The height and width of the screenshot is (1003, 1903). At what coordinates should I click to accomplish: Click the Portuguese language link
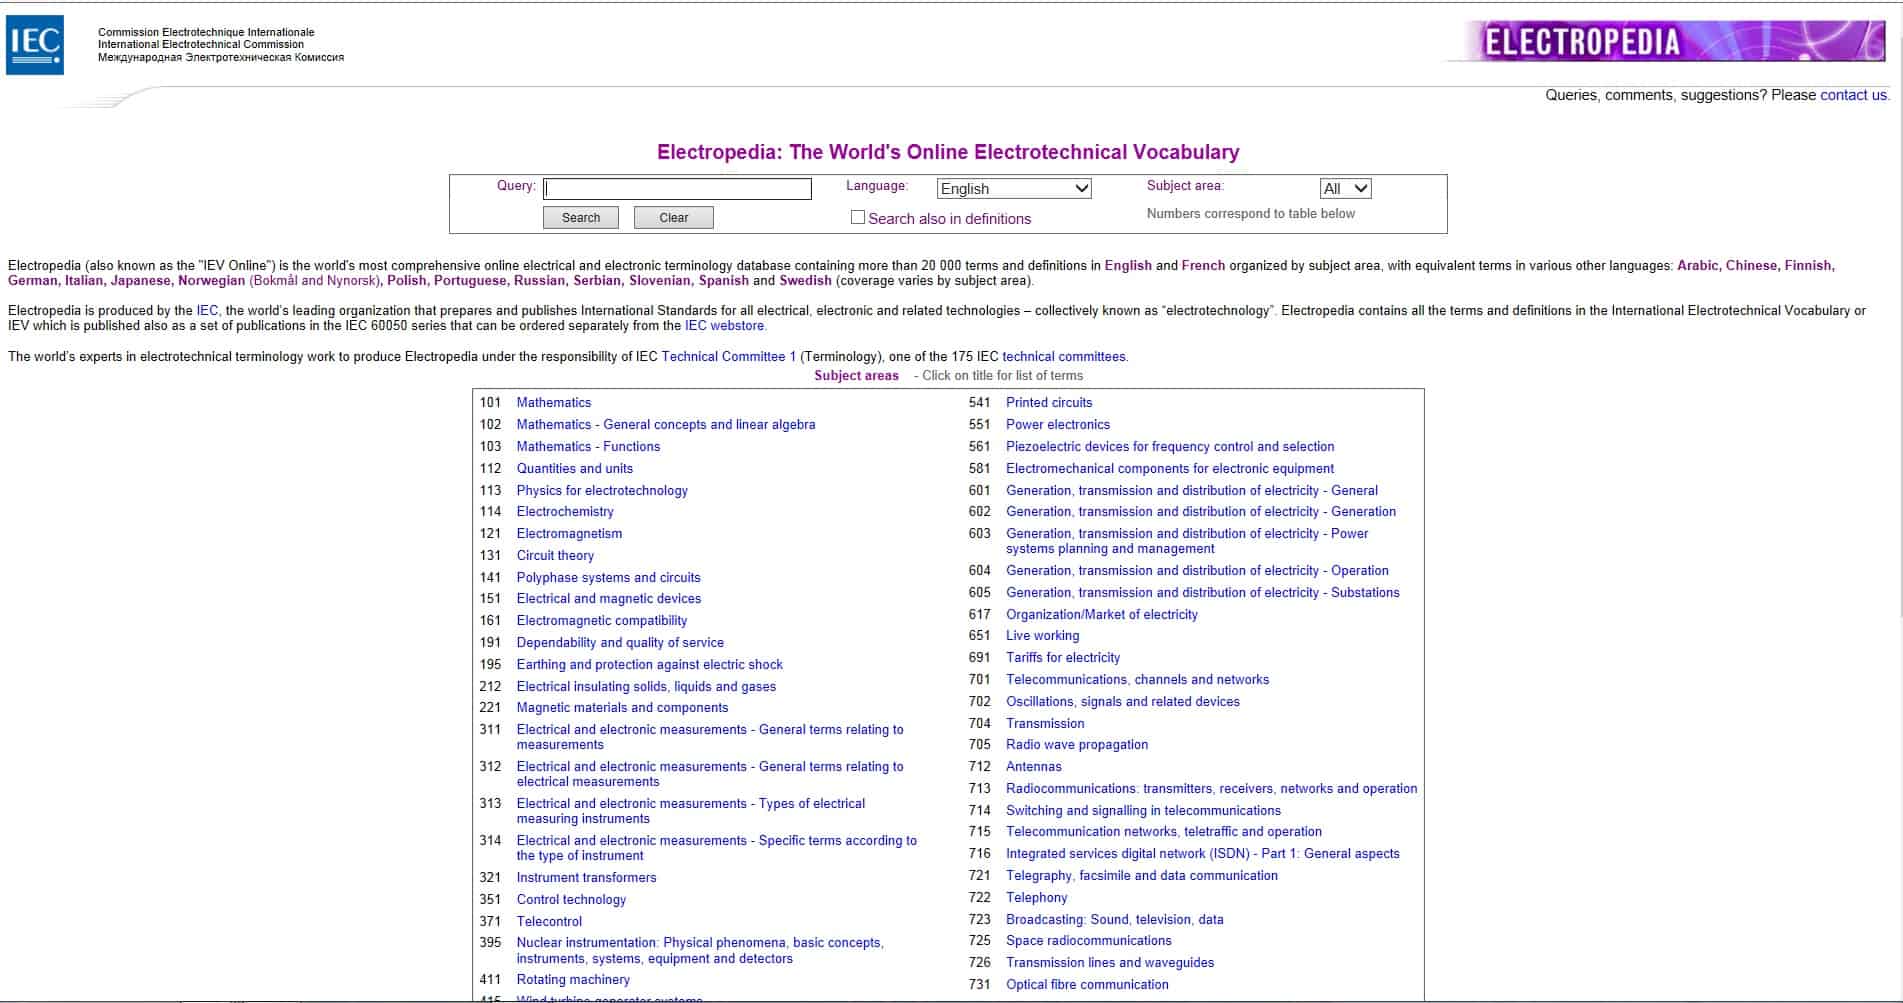pyautogui.click(x=470, y=280)
